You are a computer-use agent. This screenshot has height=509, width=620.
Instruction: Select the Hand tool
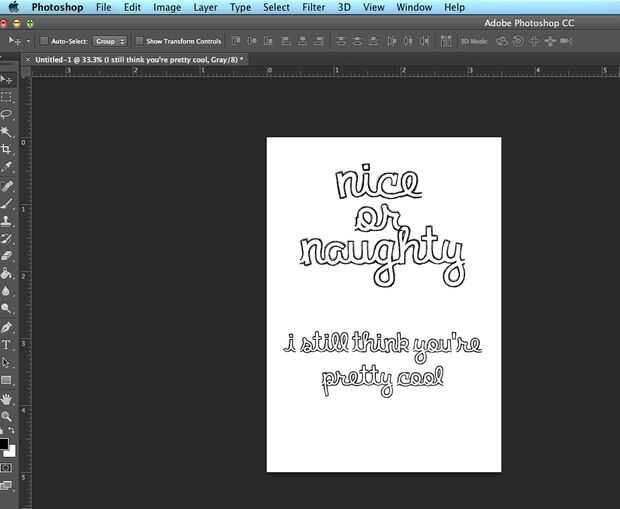(6, 399)
